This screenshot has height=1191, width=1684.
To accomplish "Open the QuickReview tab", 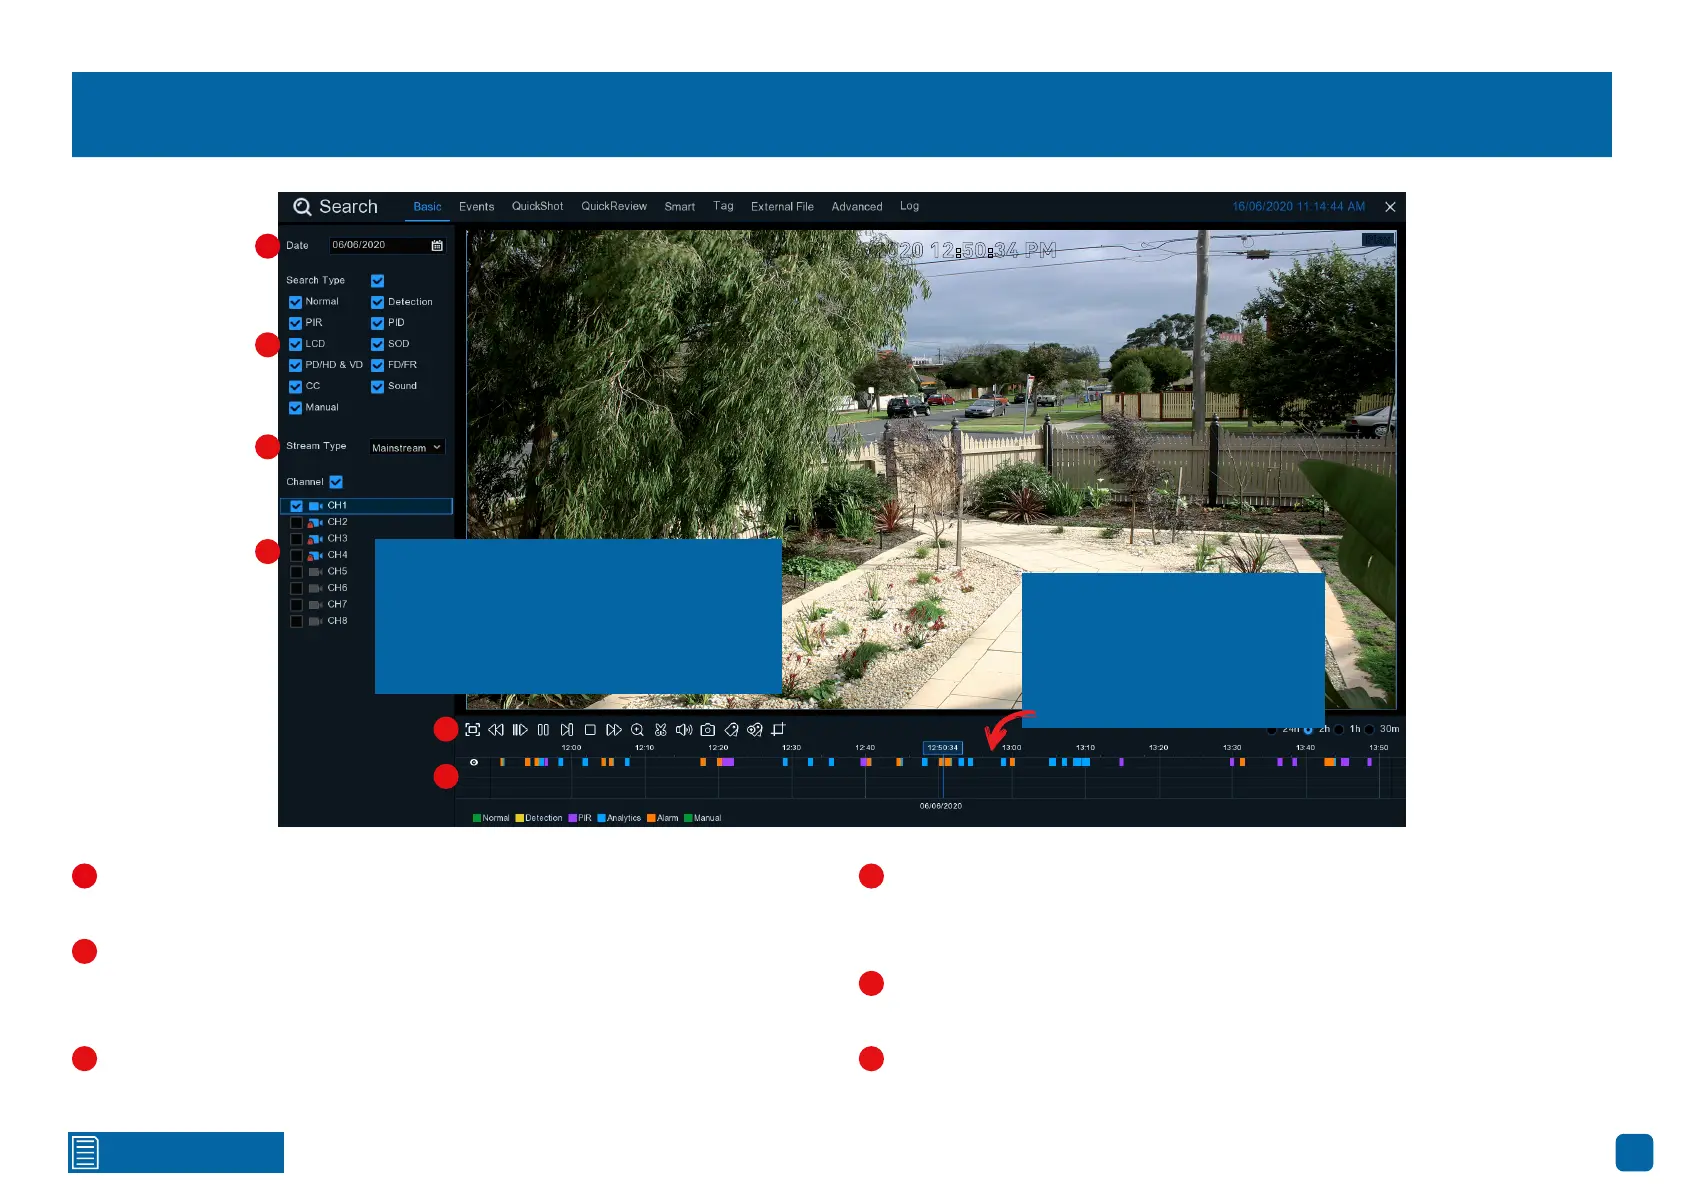I will point(614,207).
